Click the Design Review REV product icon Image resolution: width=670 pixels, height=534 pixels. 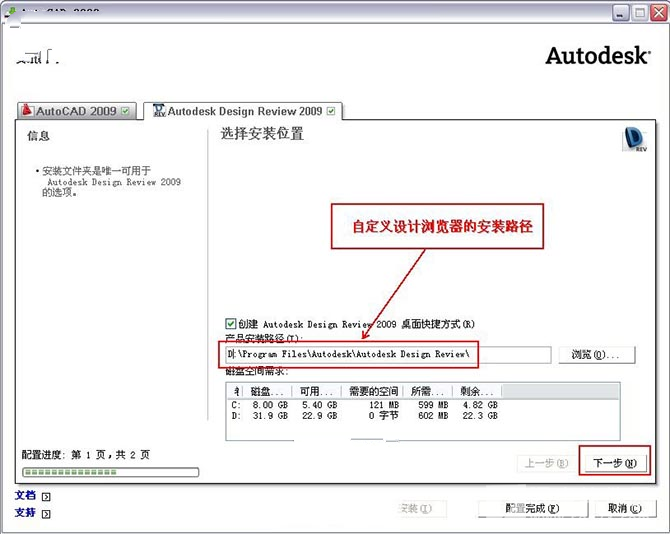point(635,139)
